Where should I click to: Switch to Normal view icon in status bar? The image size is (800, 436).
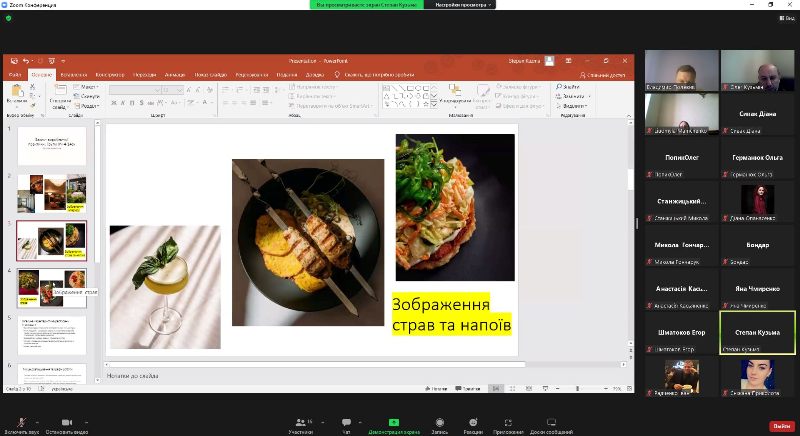point(495,389)
